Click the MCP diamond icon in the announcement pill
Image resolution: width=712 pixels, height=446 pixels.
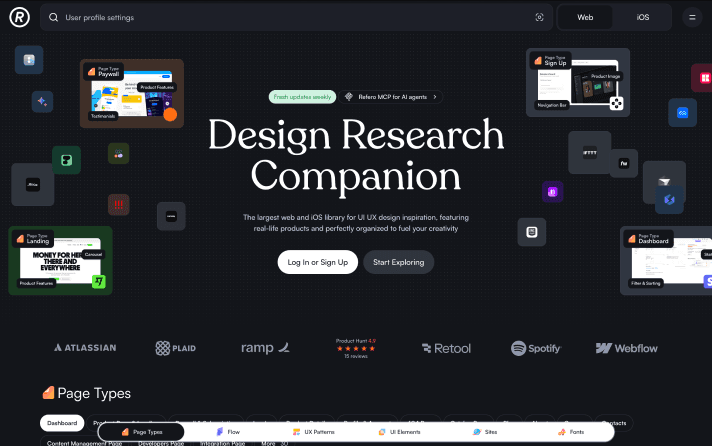pos(349,97)
